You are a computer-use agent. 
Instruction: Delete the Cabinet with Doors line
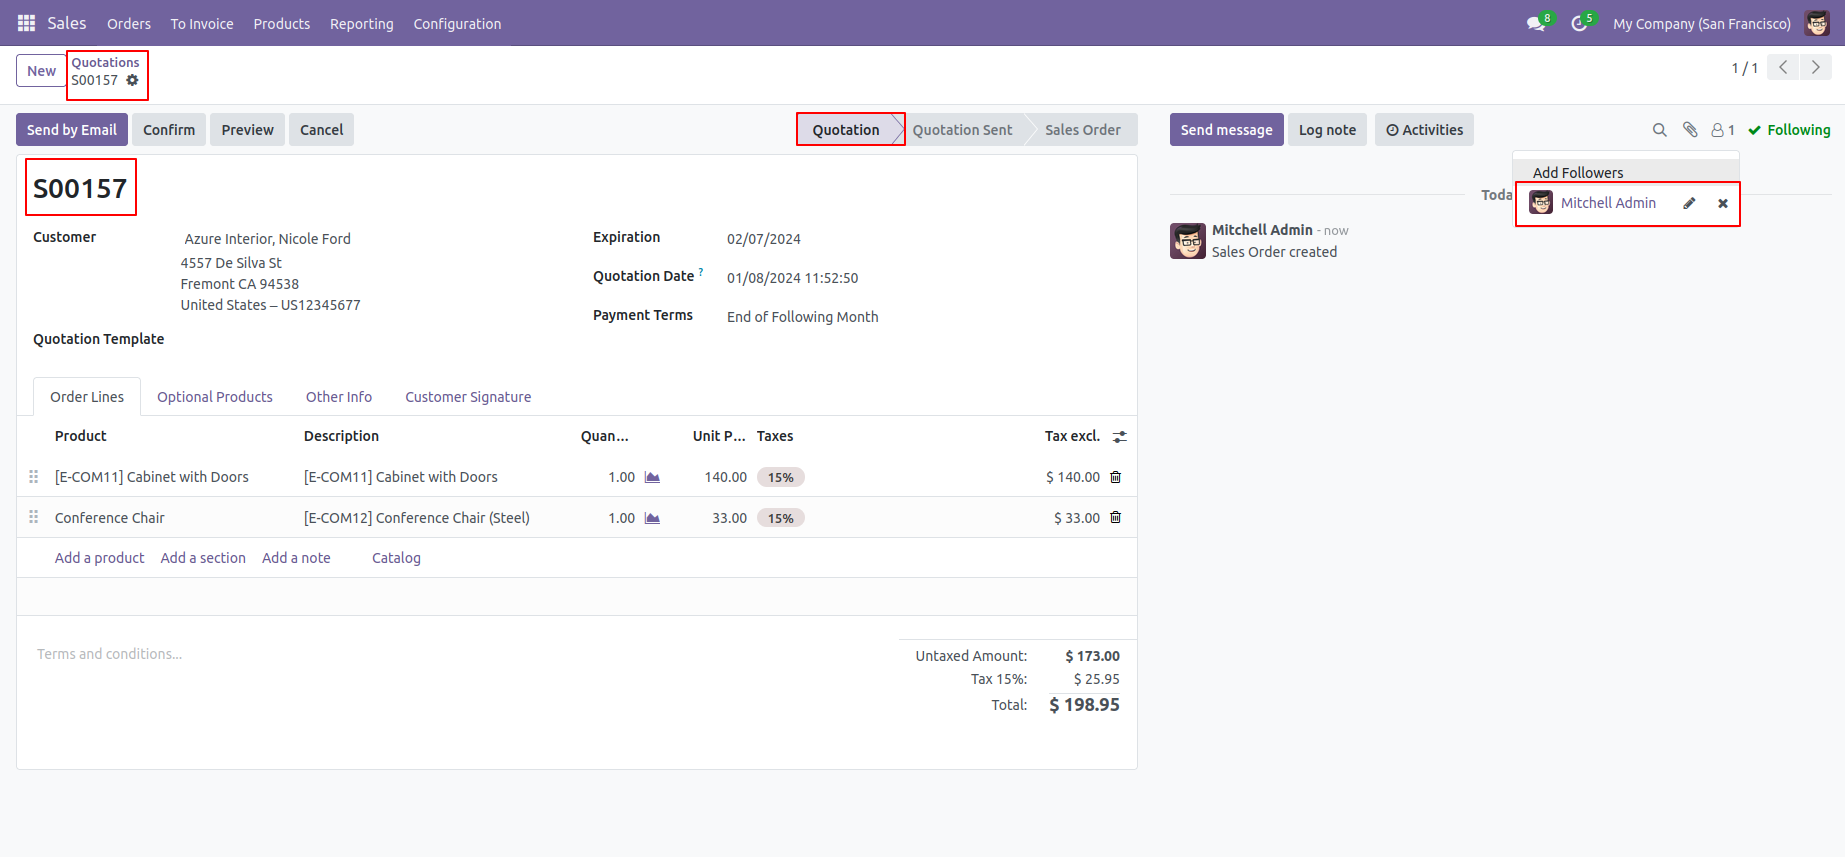[1116, 477]
